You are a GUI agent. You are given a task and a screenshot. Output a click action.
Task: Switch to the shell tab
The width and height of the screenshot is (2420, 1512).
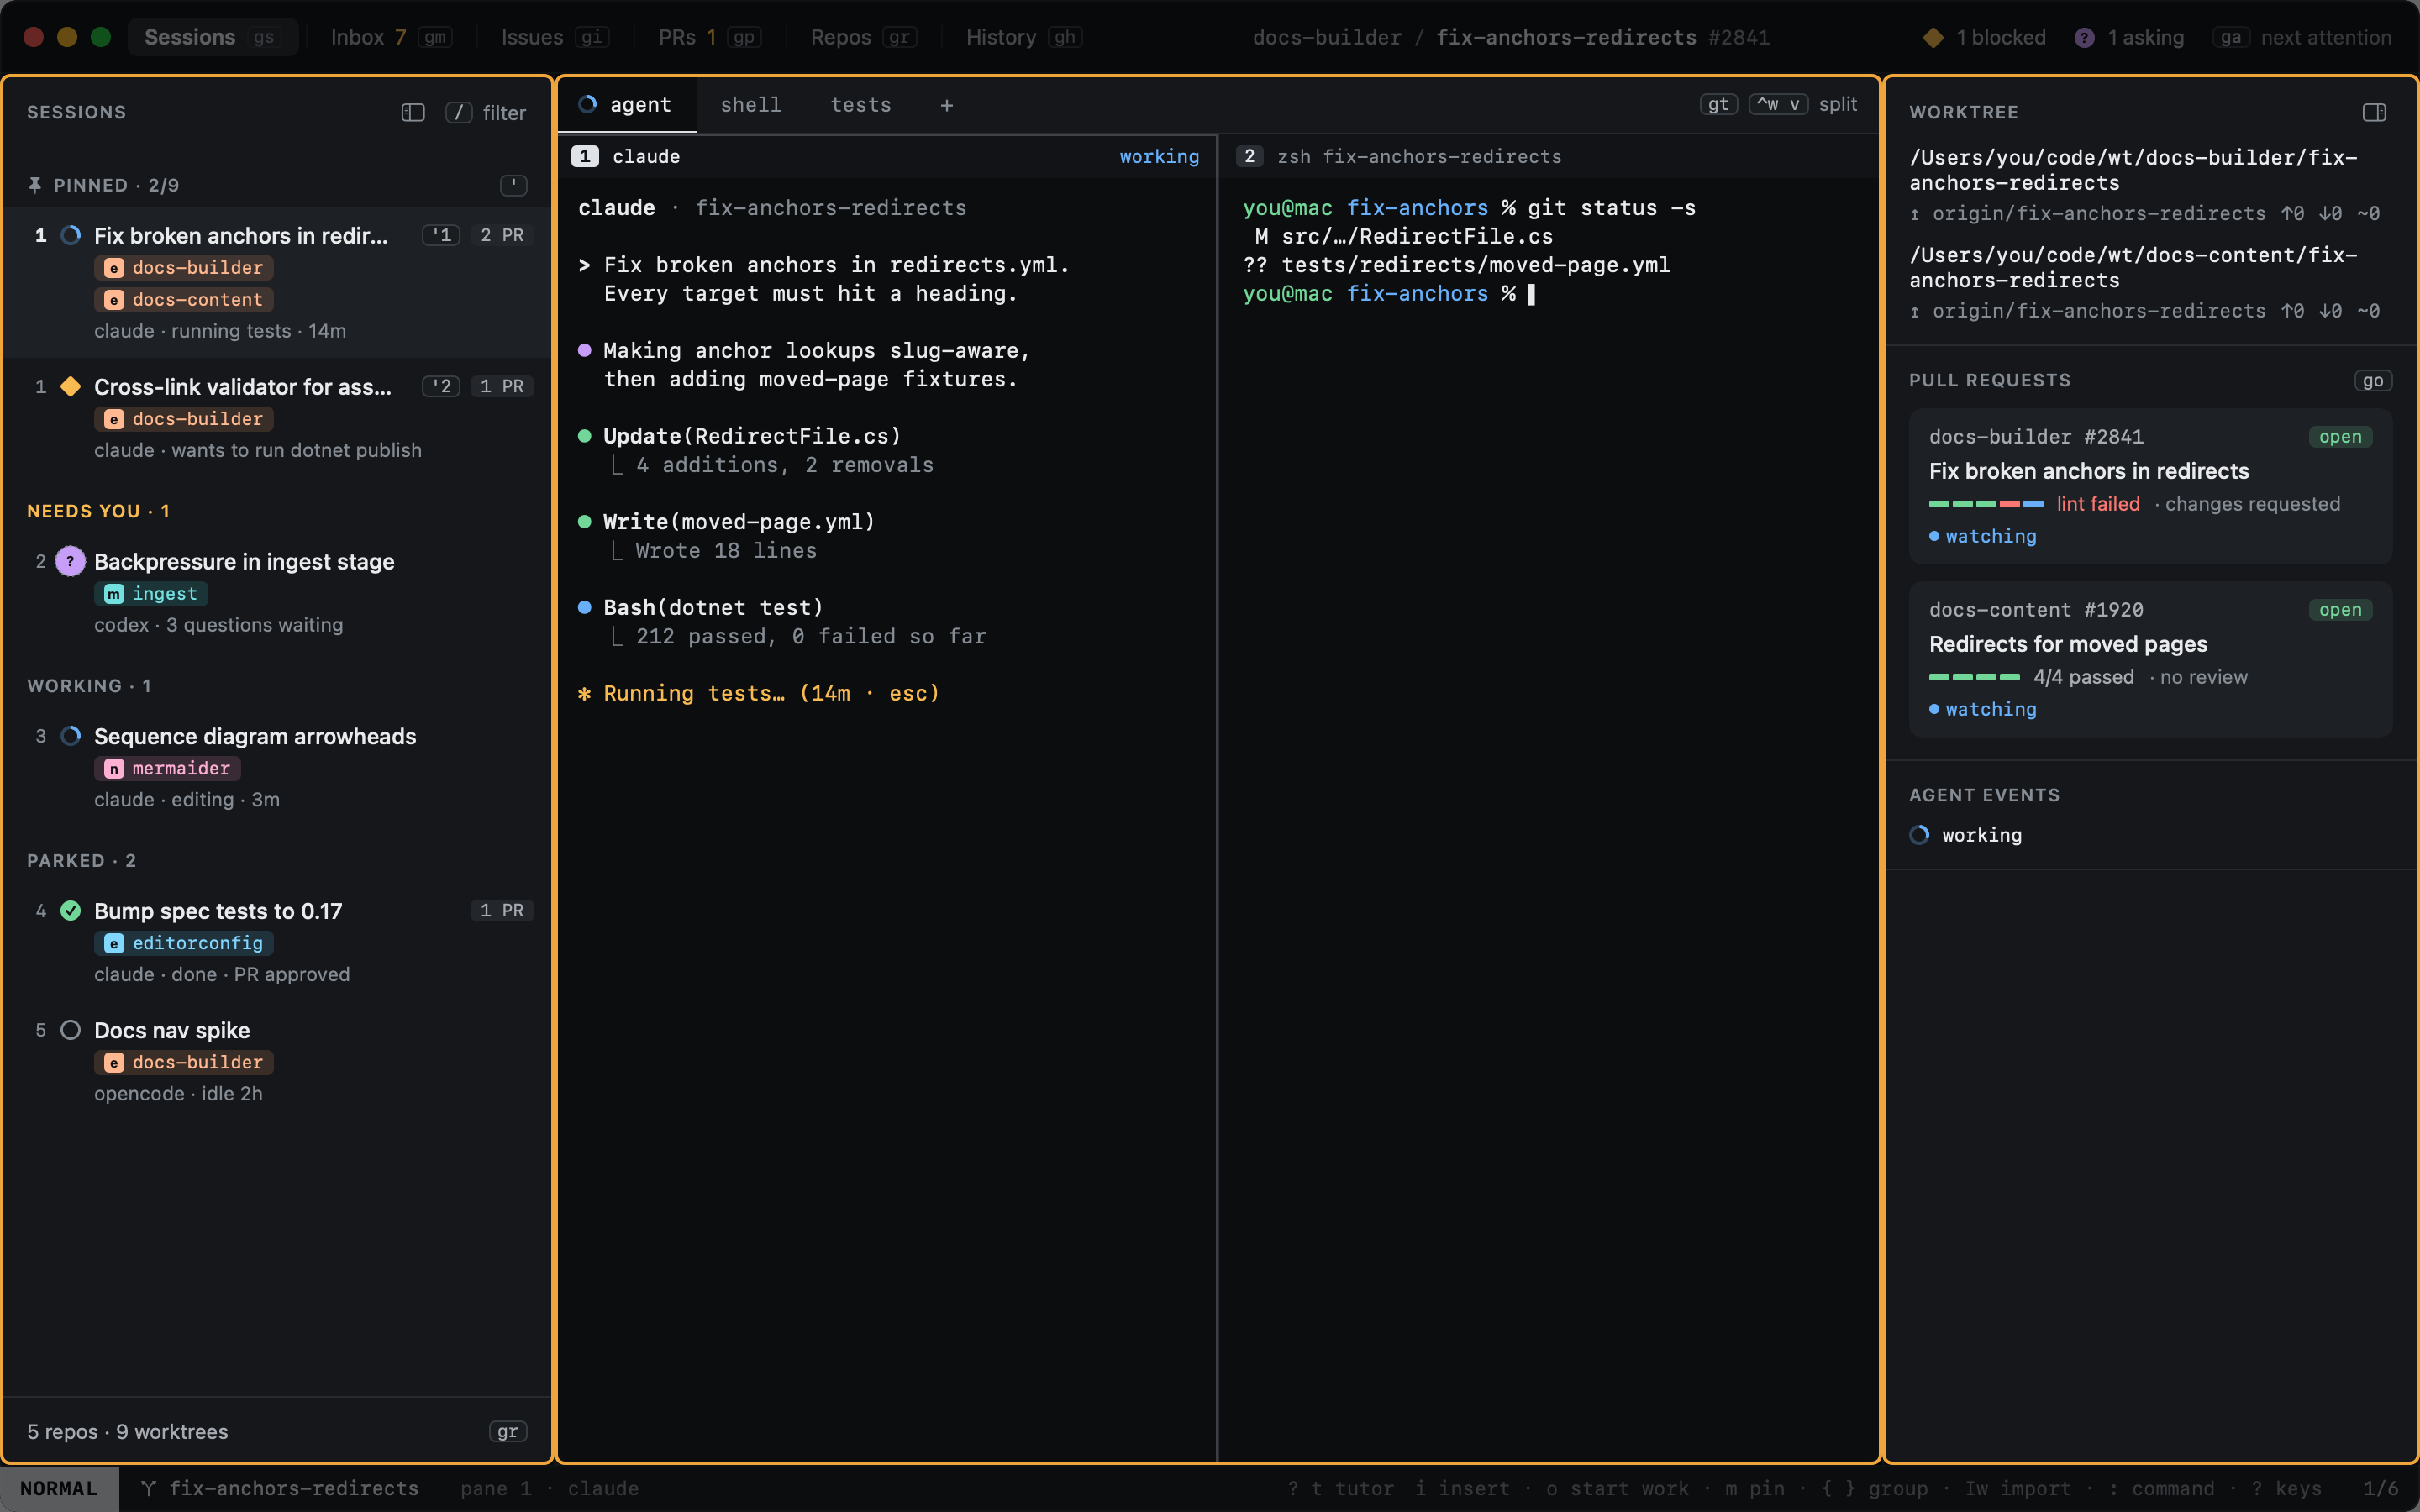tap(750, 105)
